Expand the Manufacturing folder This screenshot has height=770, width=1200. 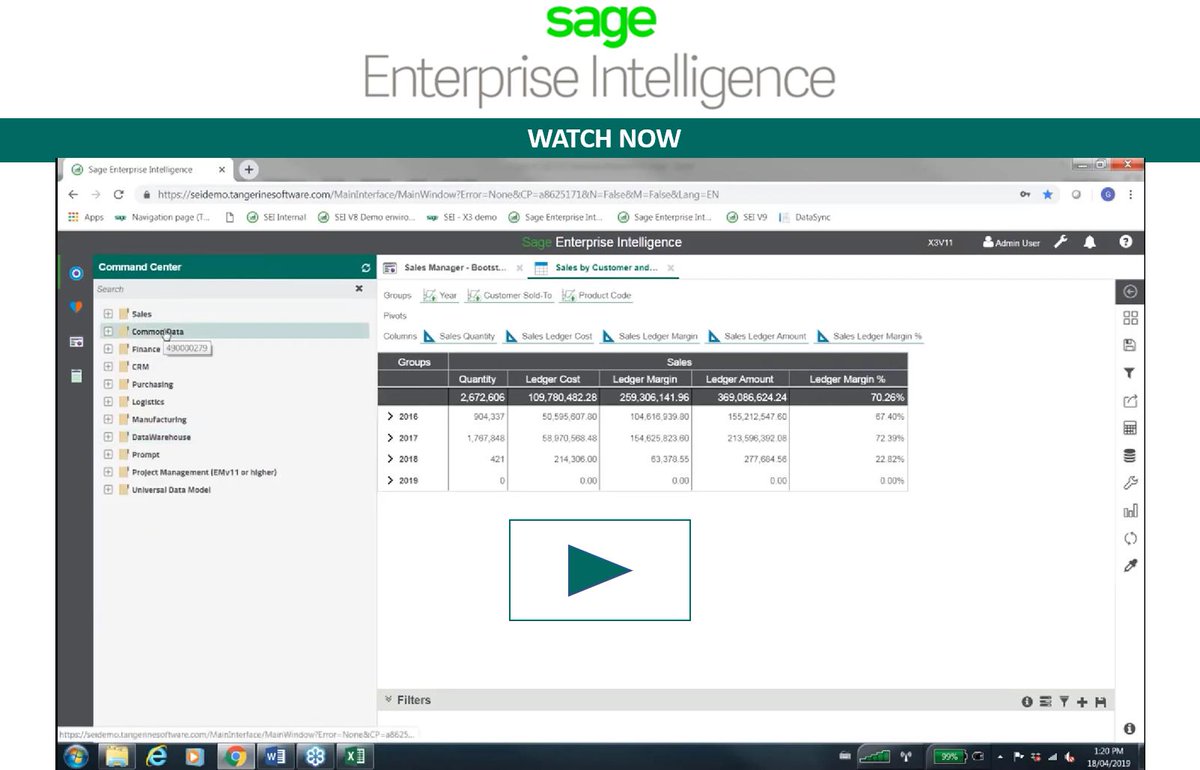click(108, 419)
